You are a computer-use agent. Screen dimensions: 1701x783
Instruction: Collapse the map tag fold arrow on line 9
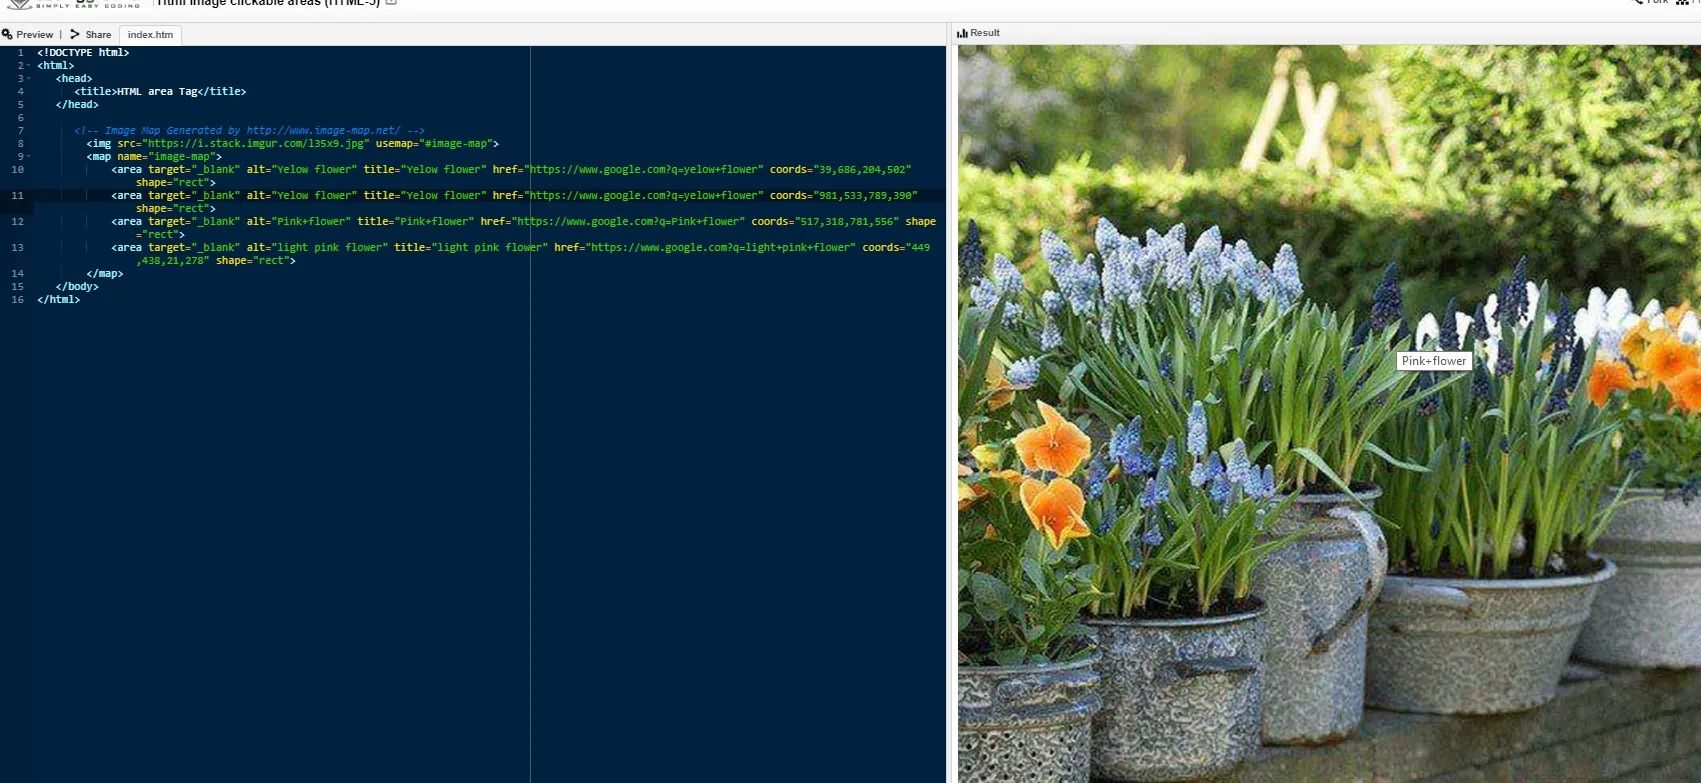point(29,157)
